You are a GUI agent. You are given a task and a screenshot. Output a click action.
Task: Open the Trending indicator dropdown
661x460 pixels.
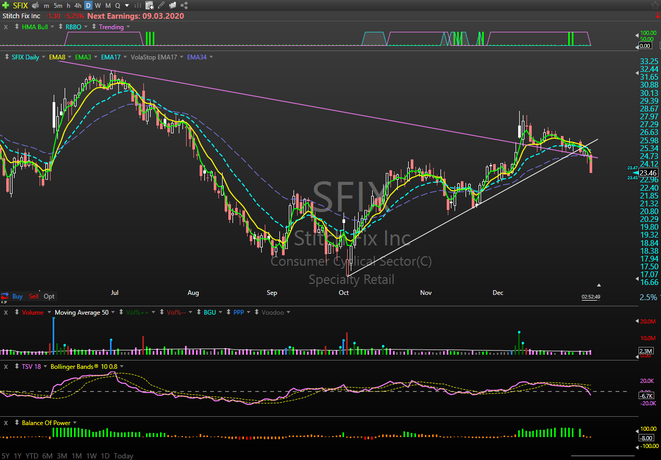[x=128, y=27]
